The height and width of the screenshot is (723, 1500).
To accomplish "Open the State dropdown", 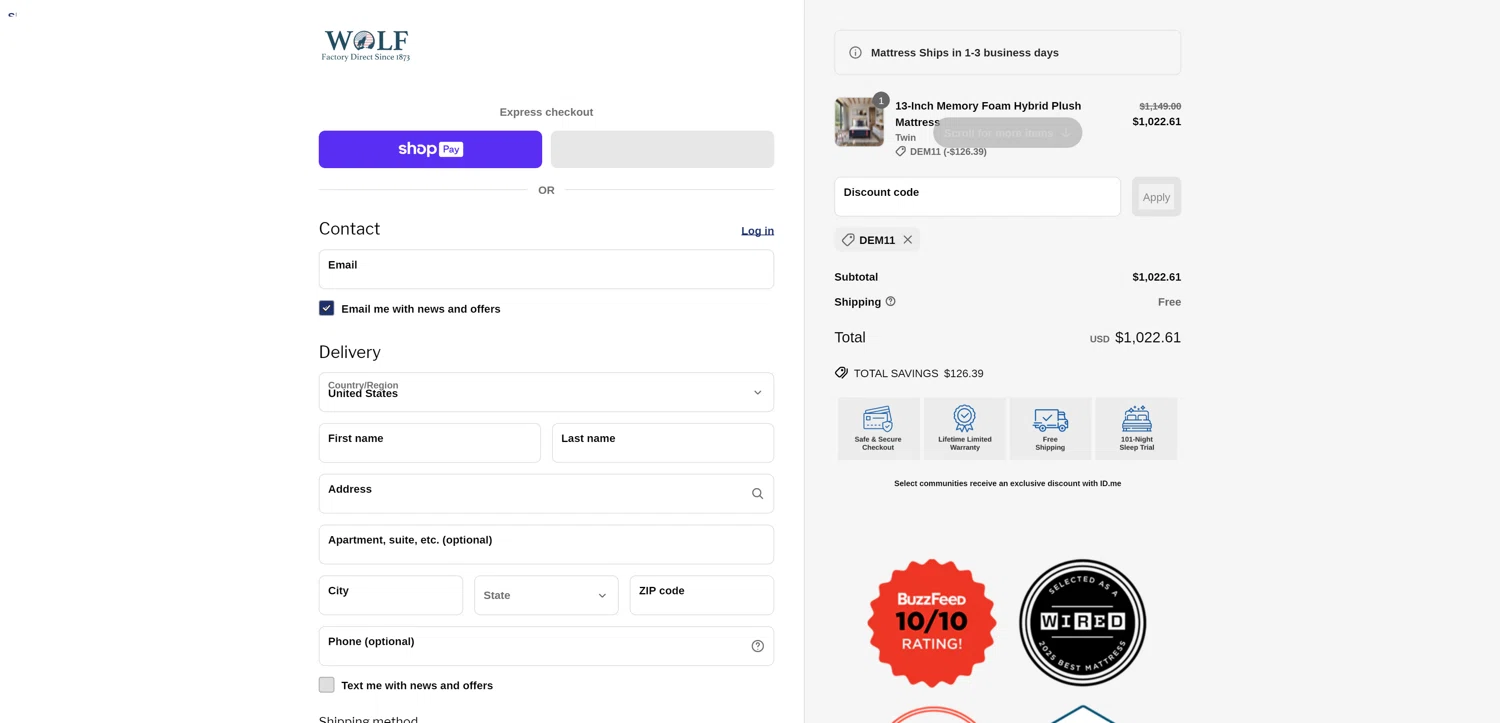I will 546,595.
